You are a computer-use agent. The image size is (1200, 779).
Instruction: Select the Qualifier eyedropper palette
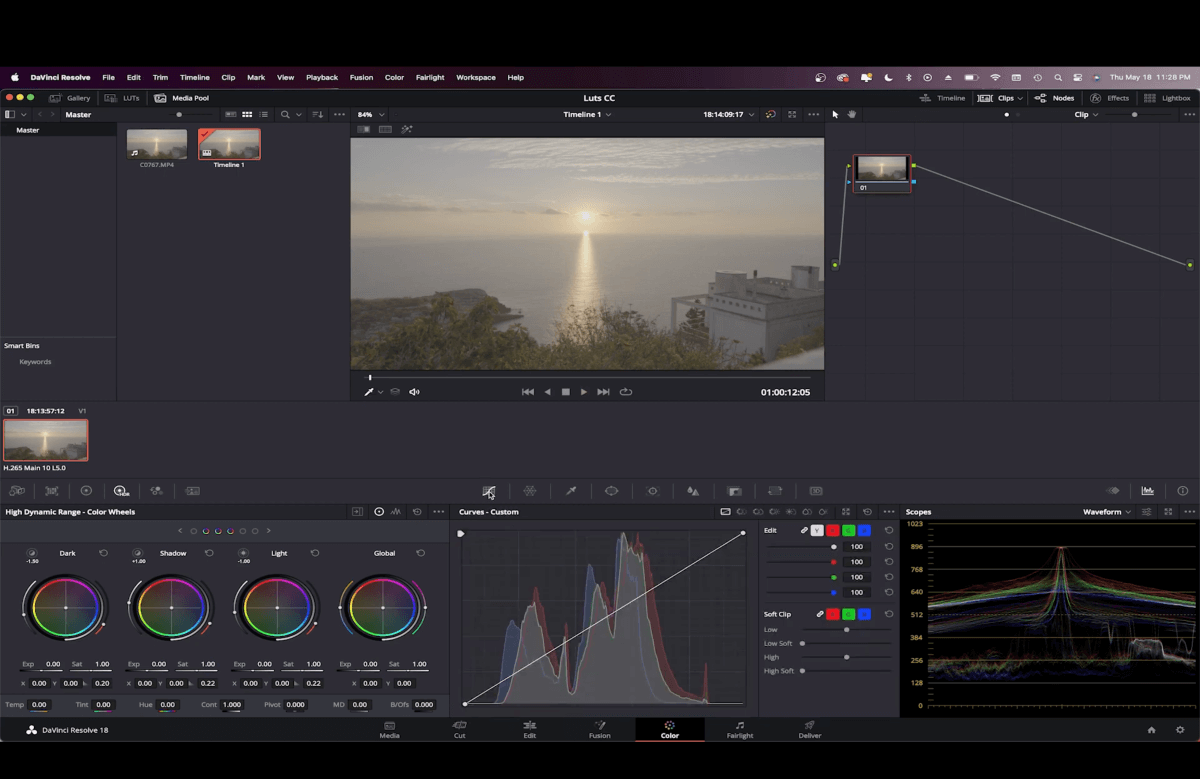coord(571,491)
